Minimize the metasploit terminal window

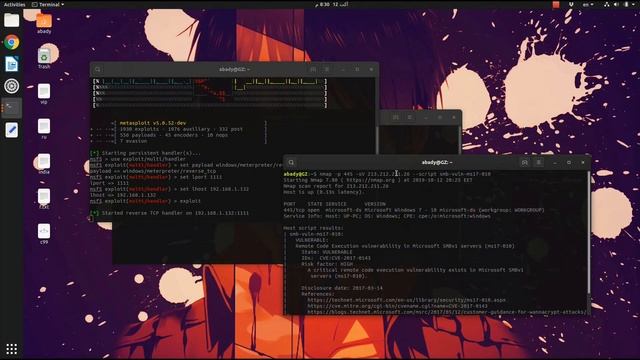(x=343, y=69)
